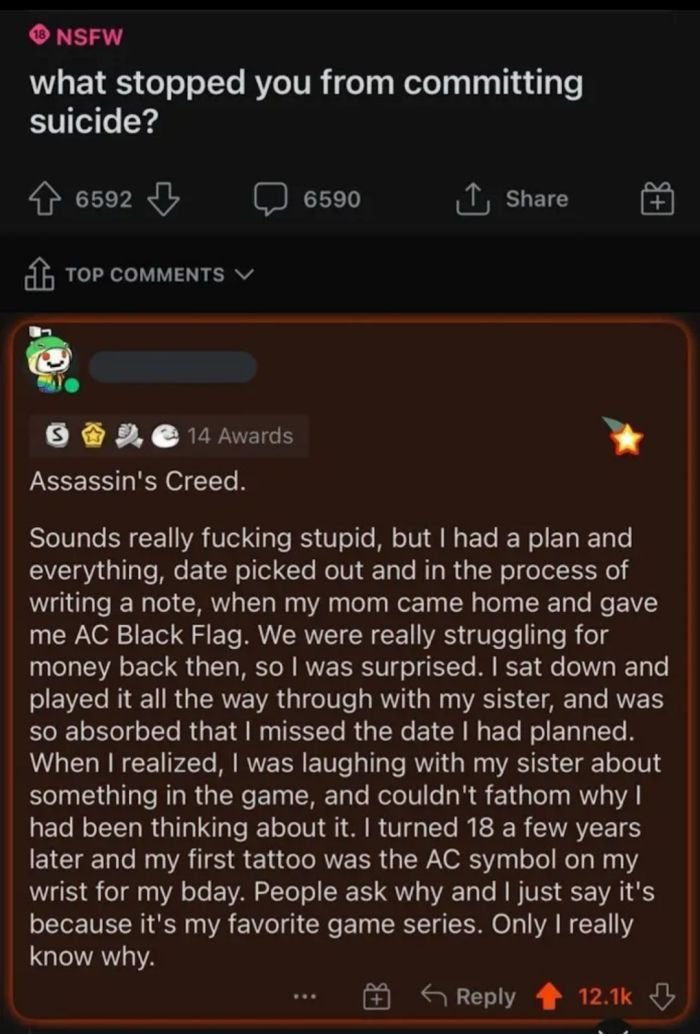Give an award to the Assassin's Creed comment
Screen dimensions: 700x1034
376,997
